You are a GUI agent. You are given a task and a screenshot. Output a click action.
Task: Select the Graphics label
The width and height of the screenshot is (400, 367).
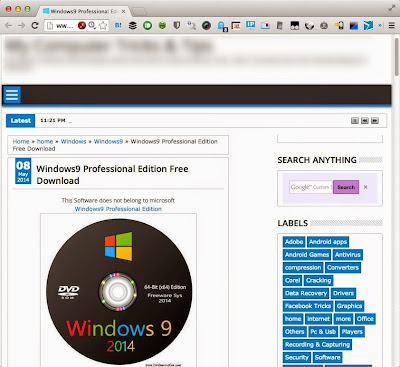(x=349, y=306)
